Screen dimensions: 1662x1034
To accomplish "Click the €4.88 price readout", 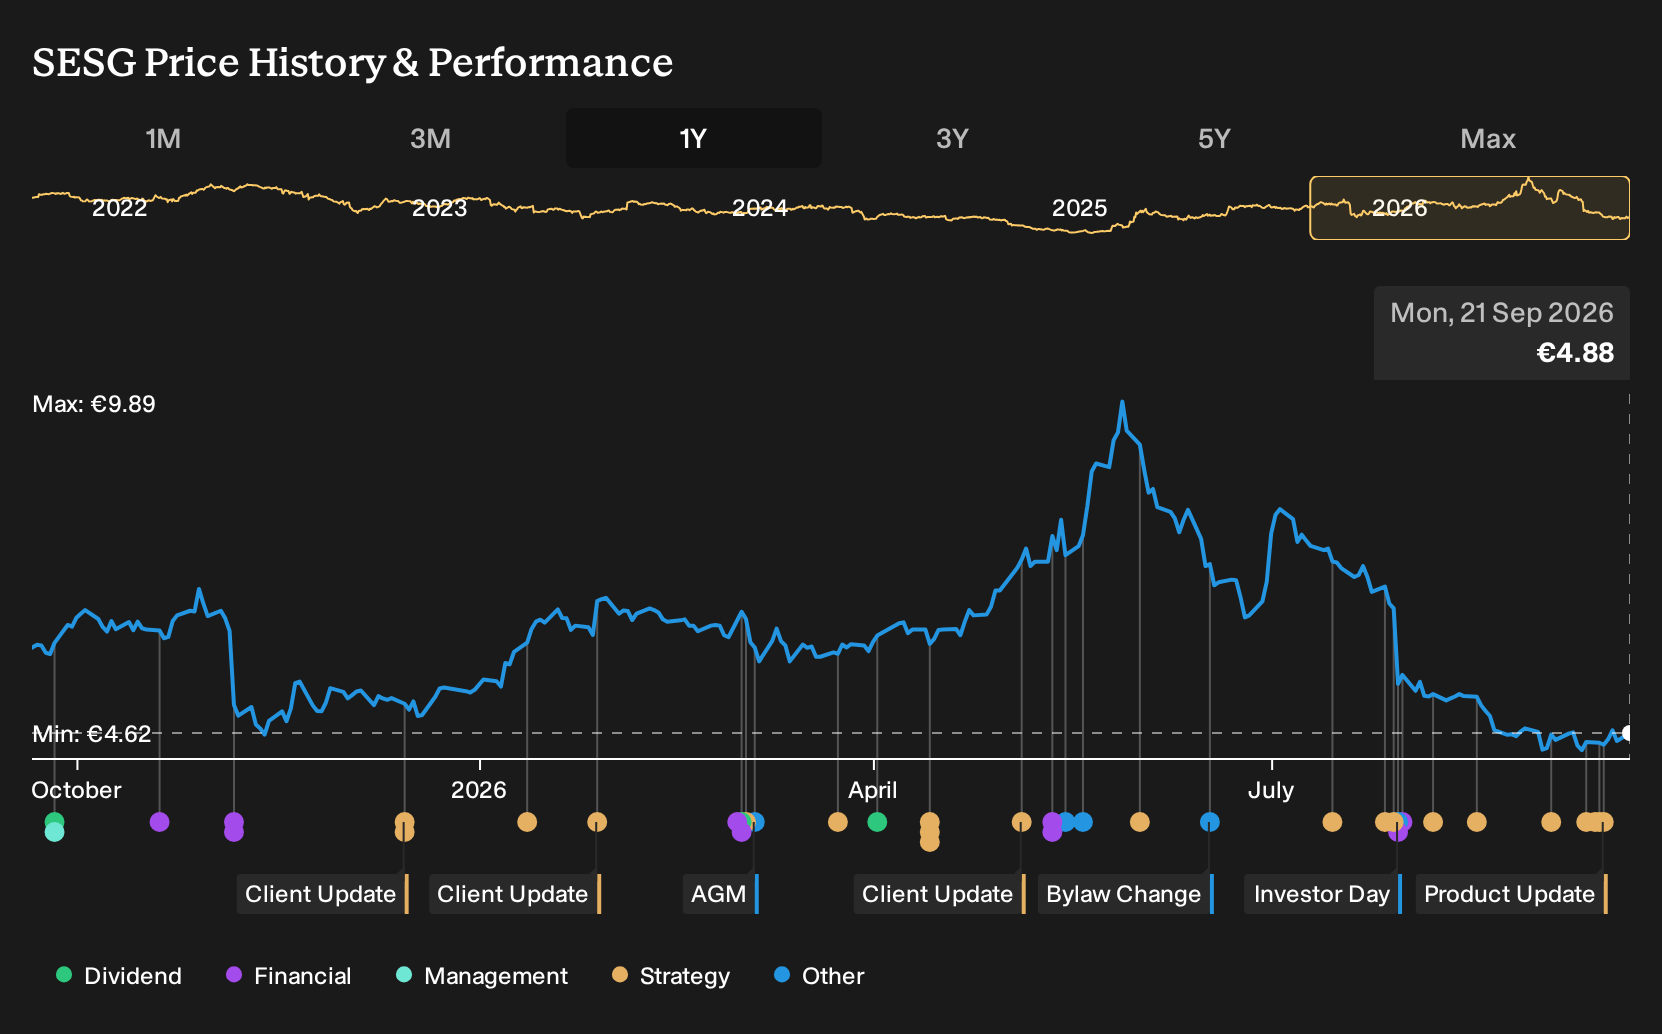I will (x=1575, y=353).
